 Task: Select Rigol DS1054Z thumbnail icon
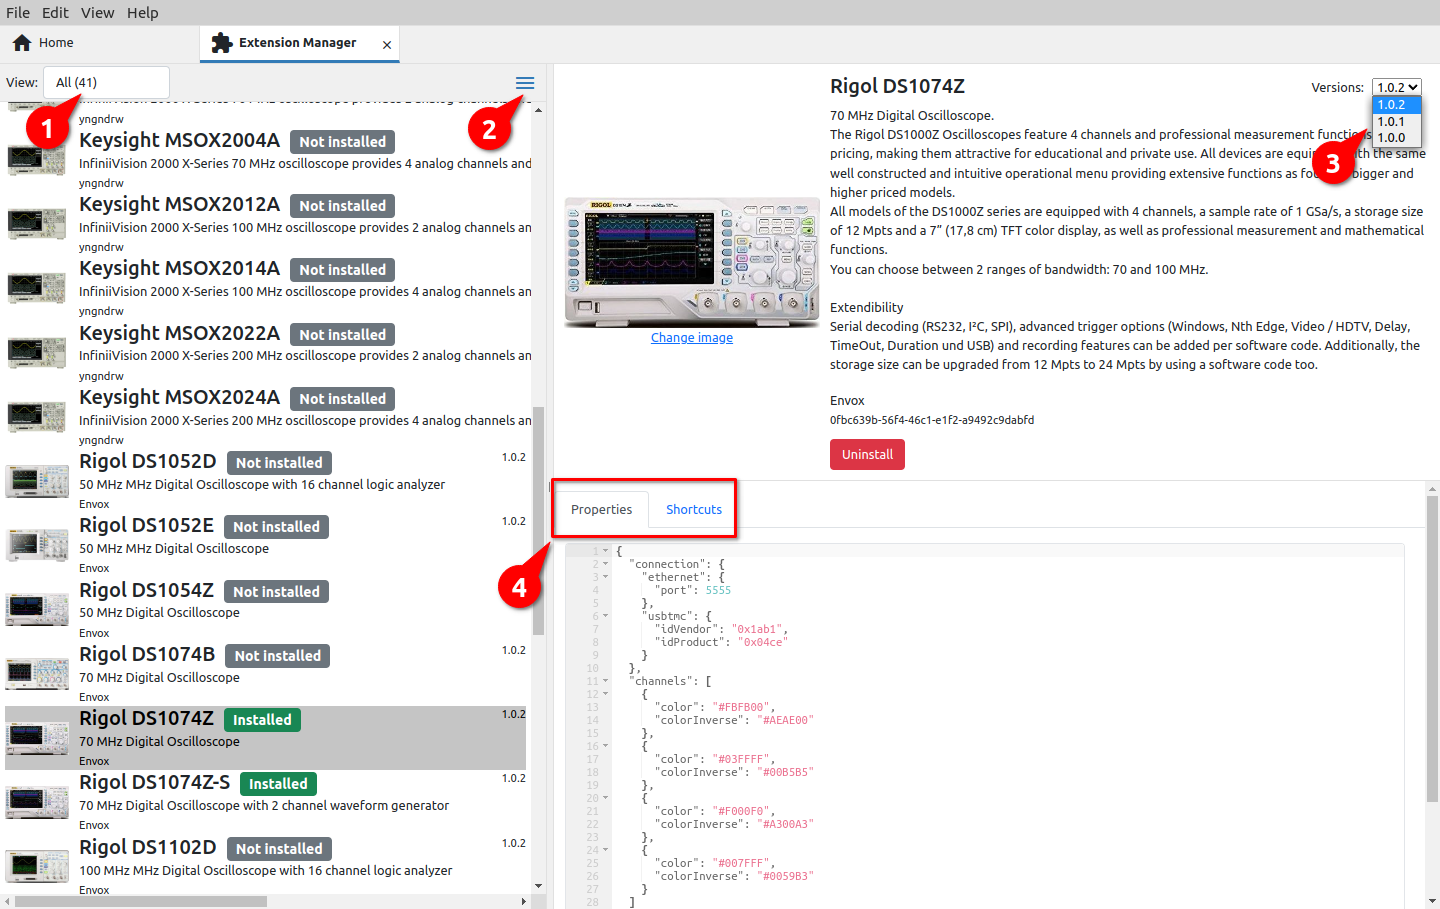(37, 609)
